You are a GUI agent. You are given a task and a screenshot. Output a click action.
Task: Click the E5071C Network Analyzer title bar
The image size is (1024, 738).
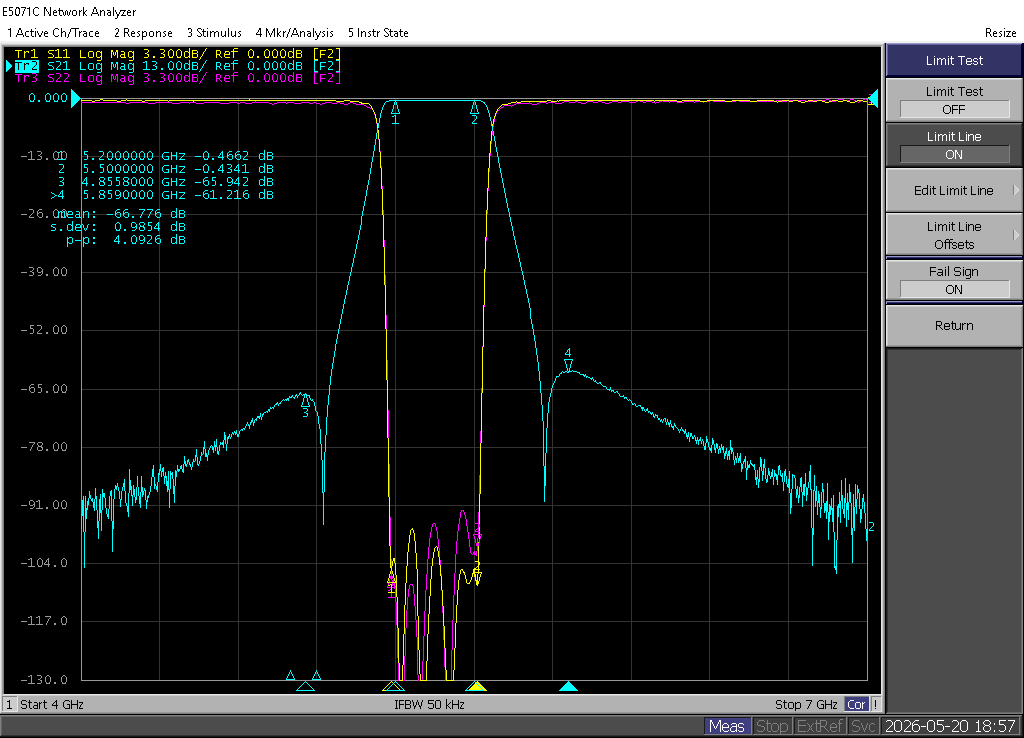pyautogui.click(x=69, y=12)
